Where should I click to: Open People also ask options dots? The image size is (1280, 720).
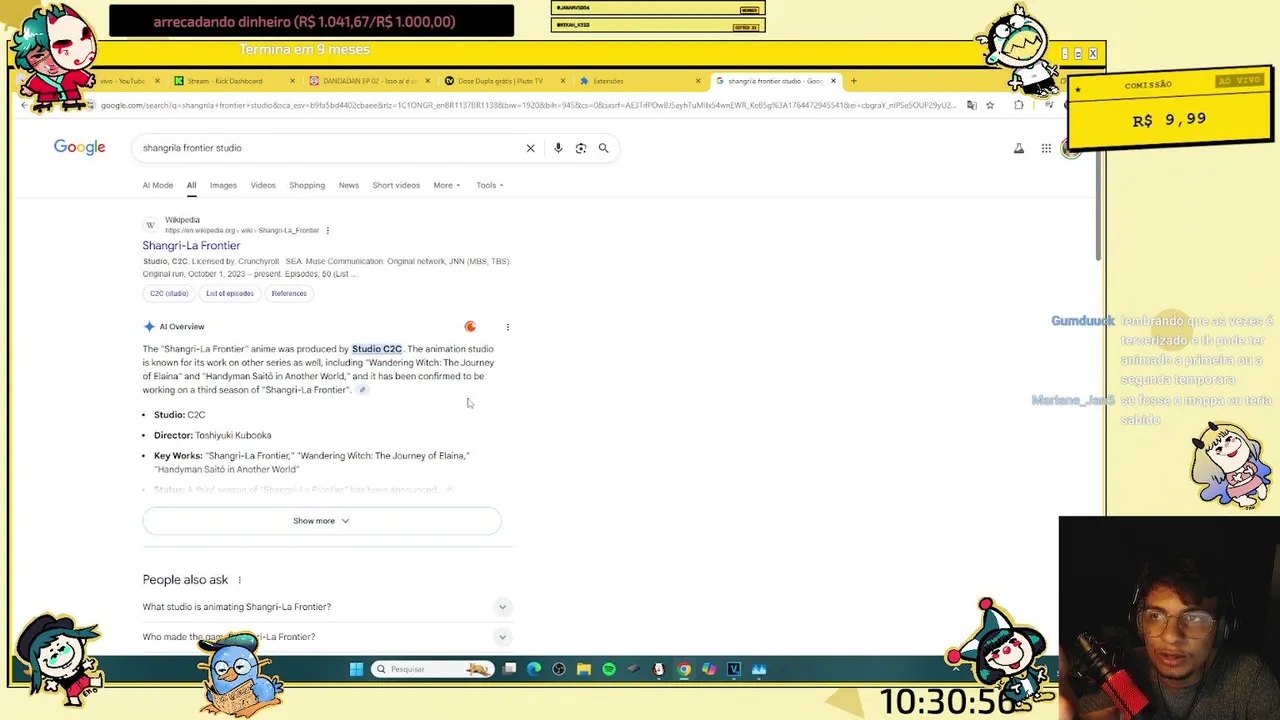(x=239, y=580)
